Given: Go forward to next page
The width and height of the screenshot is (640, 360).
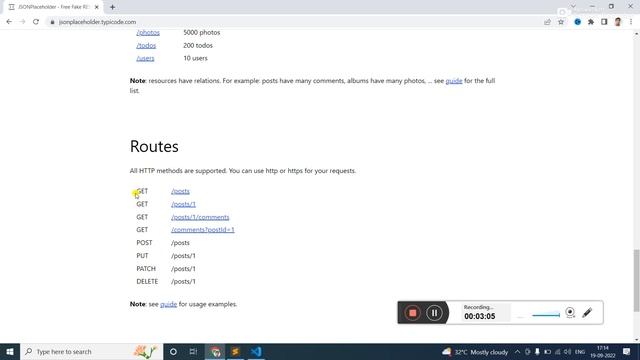Looking at the screenshot, I should click(x=22, y=22).
